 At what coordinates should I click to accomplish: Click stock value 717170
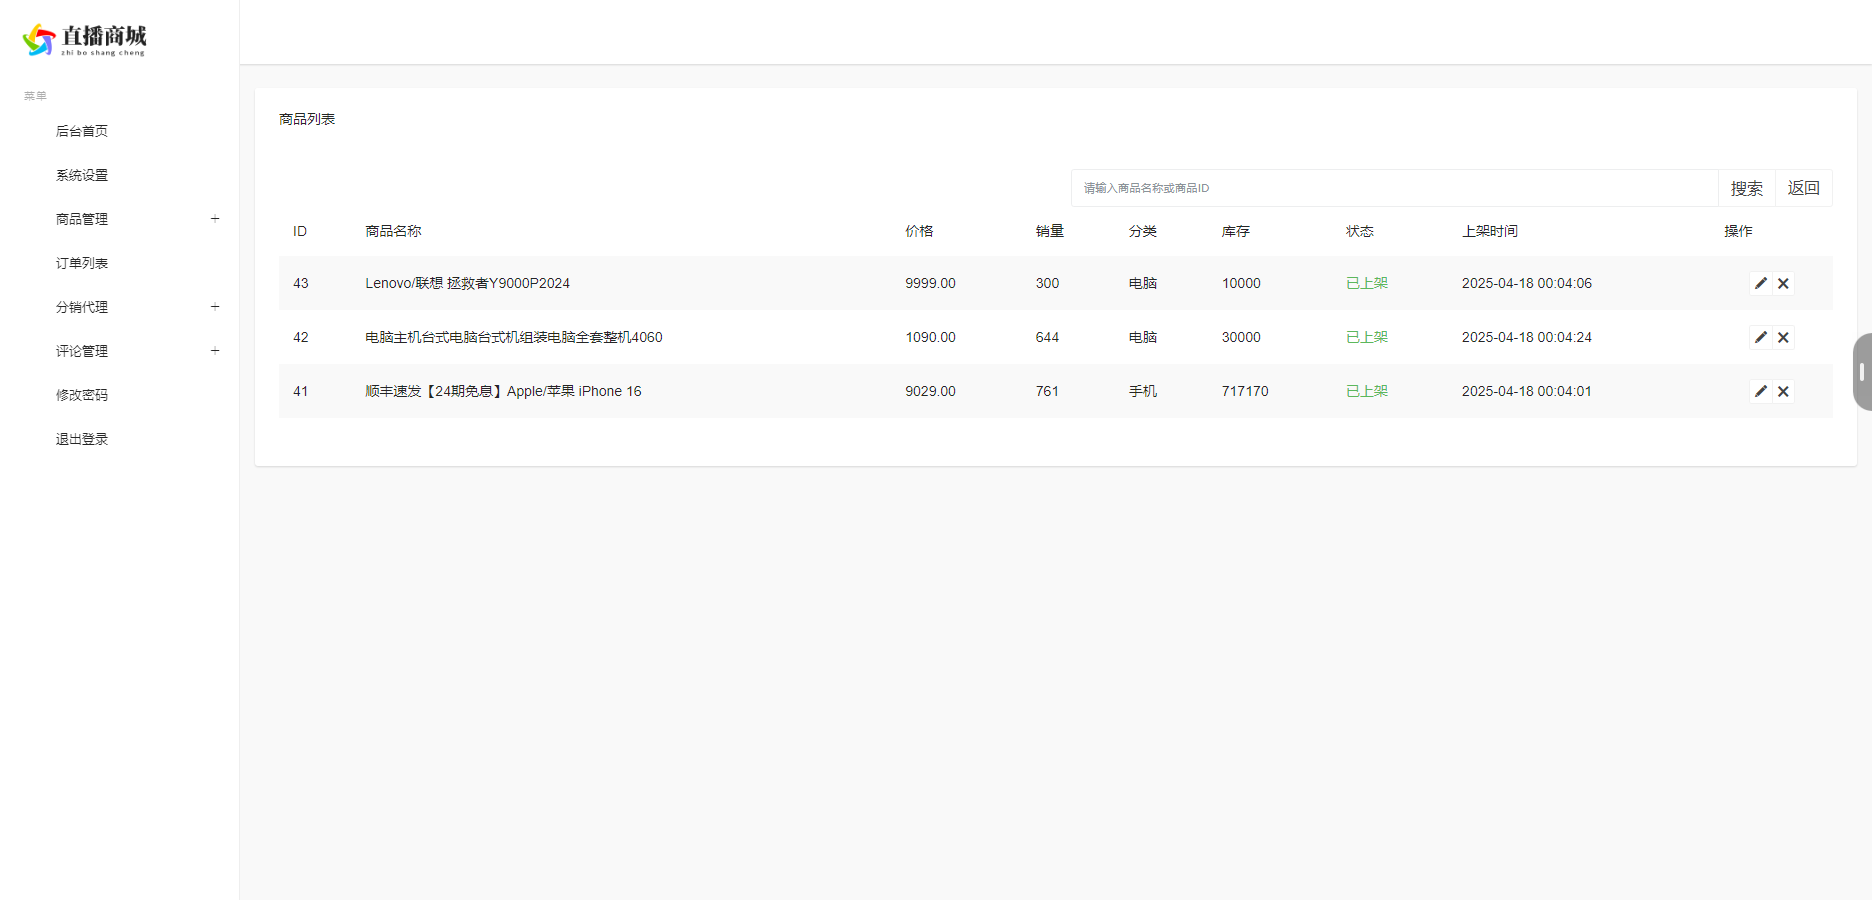1245,391
